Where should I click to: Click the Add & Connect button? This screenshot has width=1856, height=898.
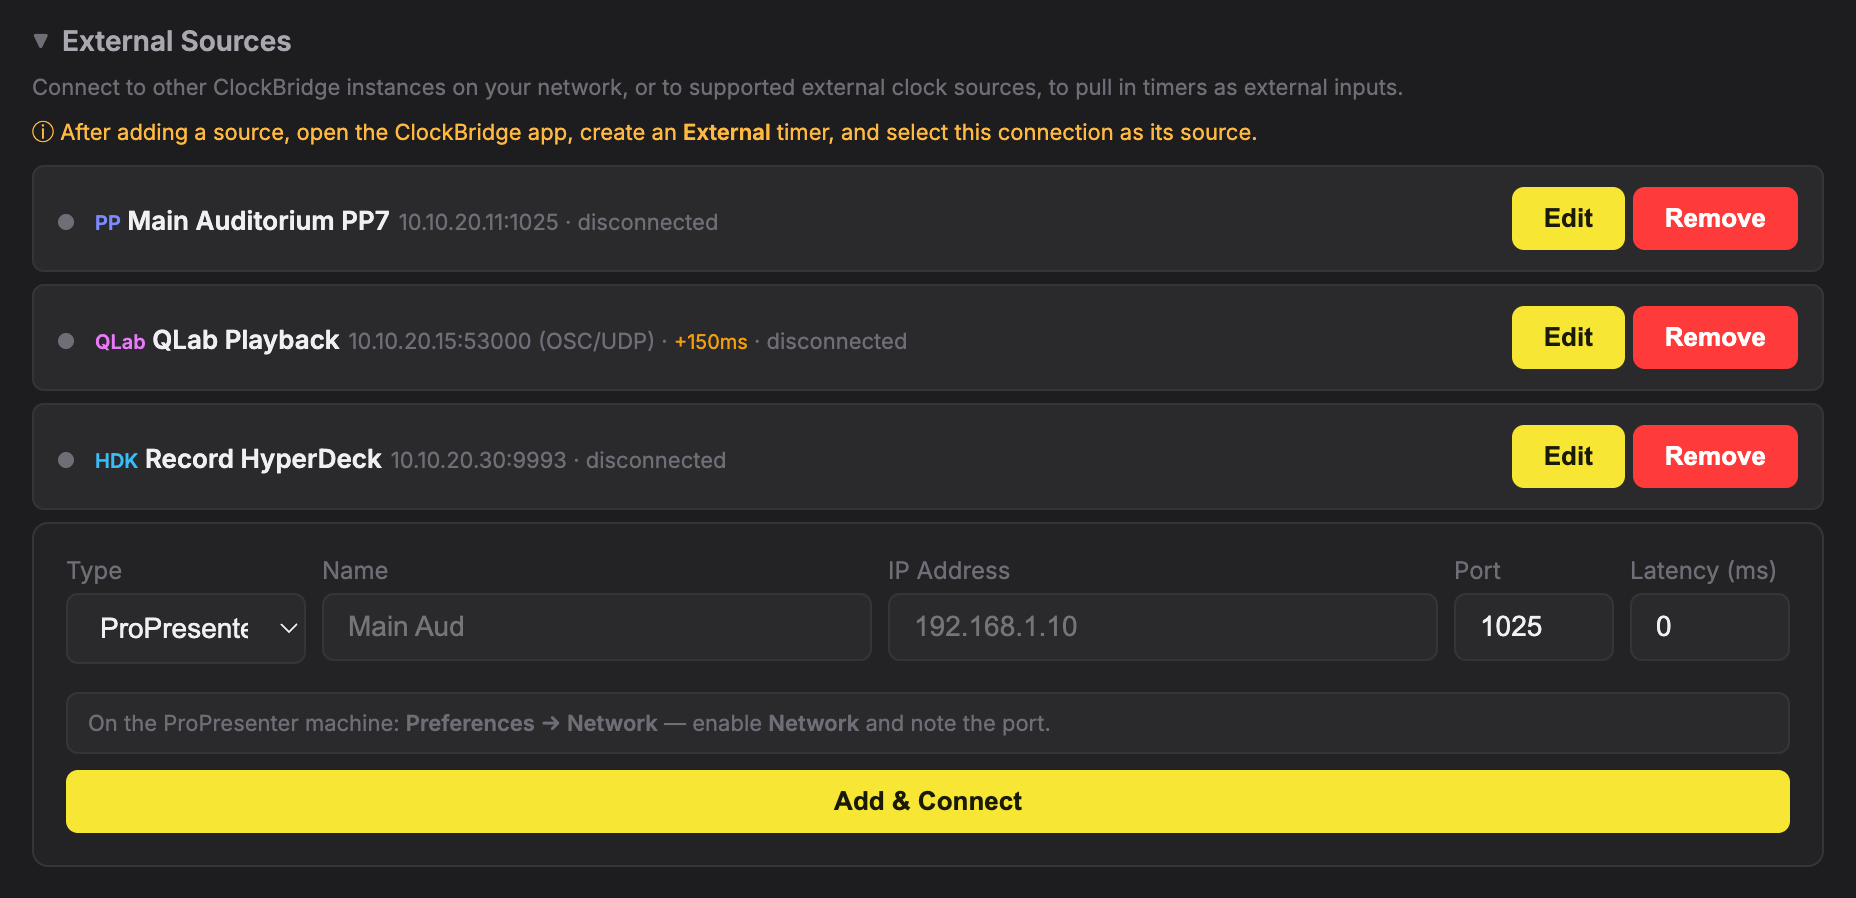point(928,801)
